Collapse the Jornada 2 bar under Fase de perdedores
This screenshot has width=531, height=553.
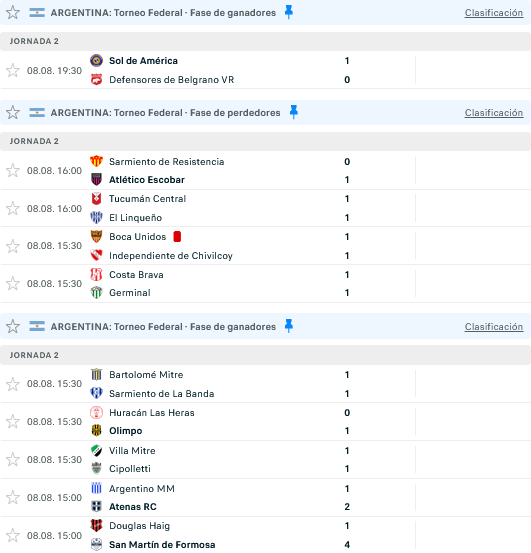pos(266,141)
